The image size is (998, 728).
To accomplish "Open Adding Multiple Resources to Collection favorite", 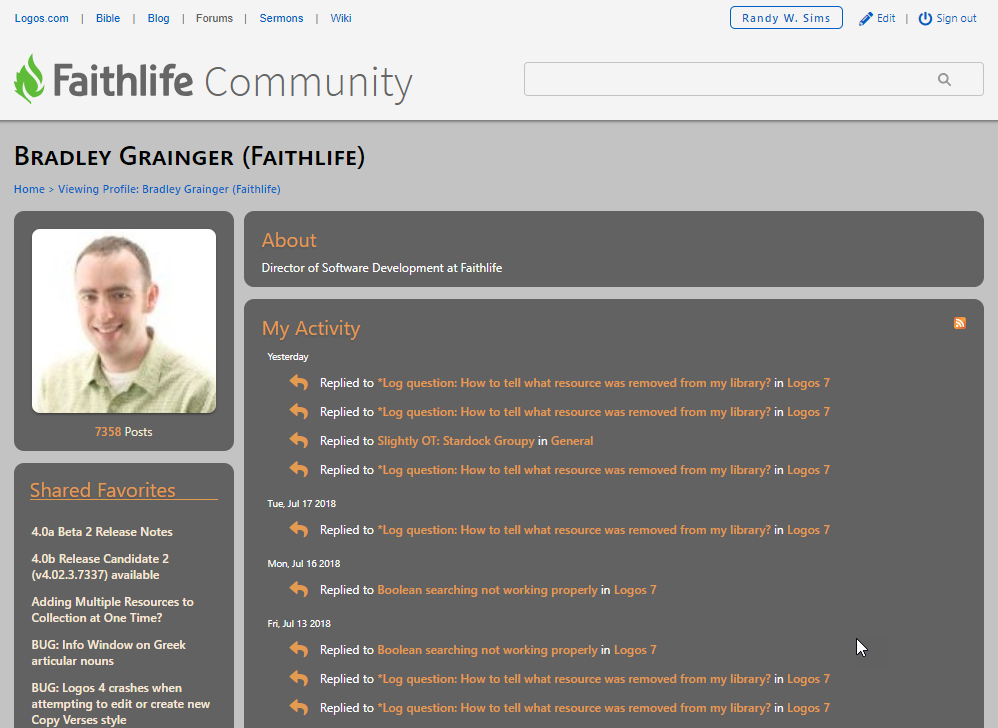I will click(x=113, y=610).
